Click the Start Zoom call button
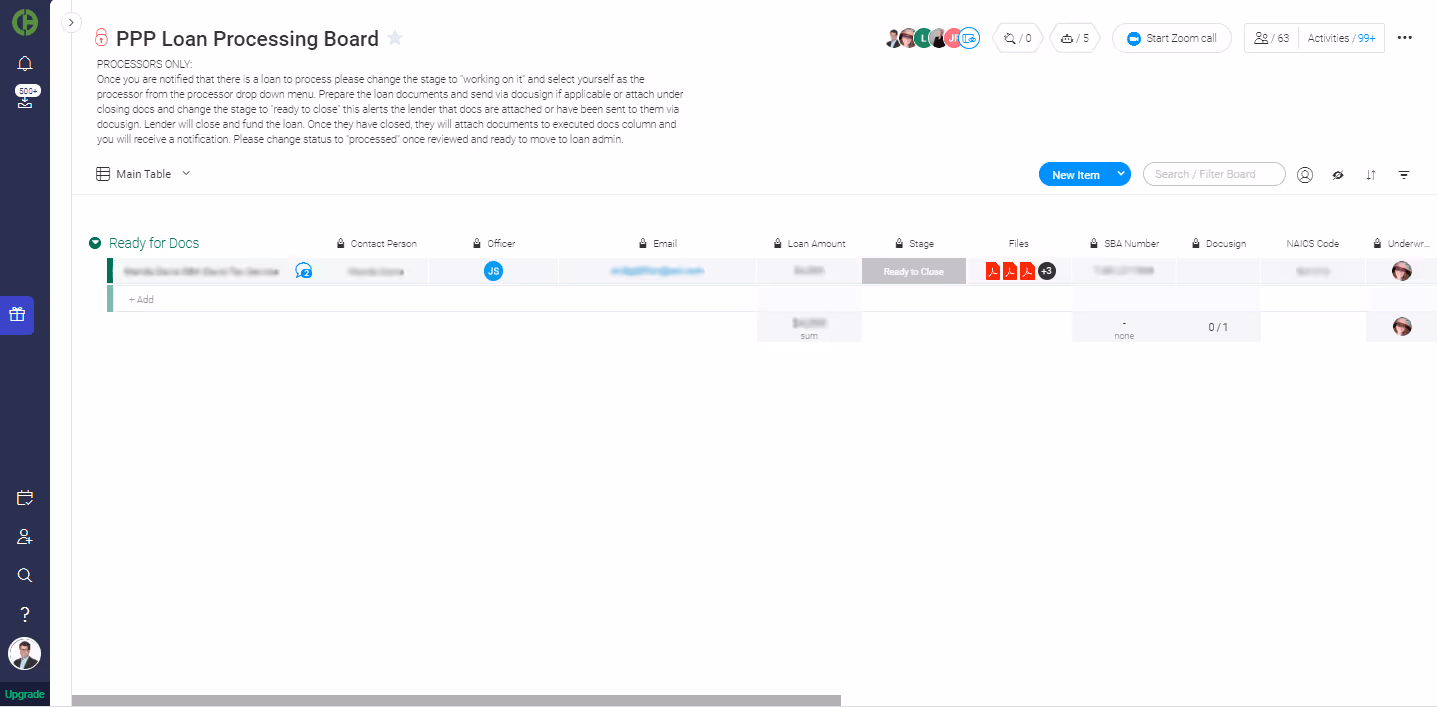 coord(1171,38)
